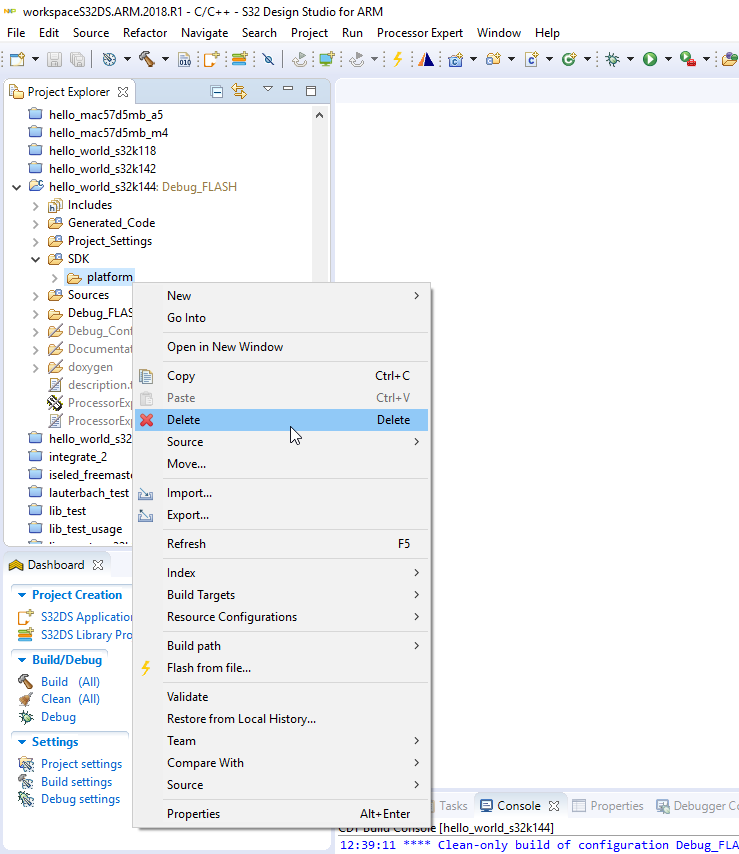Click the new C++ class toolbar icon
This screenshot has width=739, height=854.
(x=569, y=59)
